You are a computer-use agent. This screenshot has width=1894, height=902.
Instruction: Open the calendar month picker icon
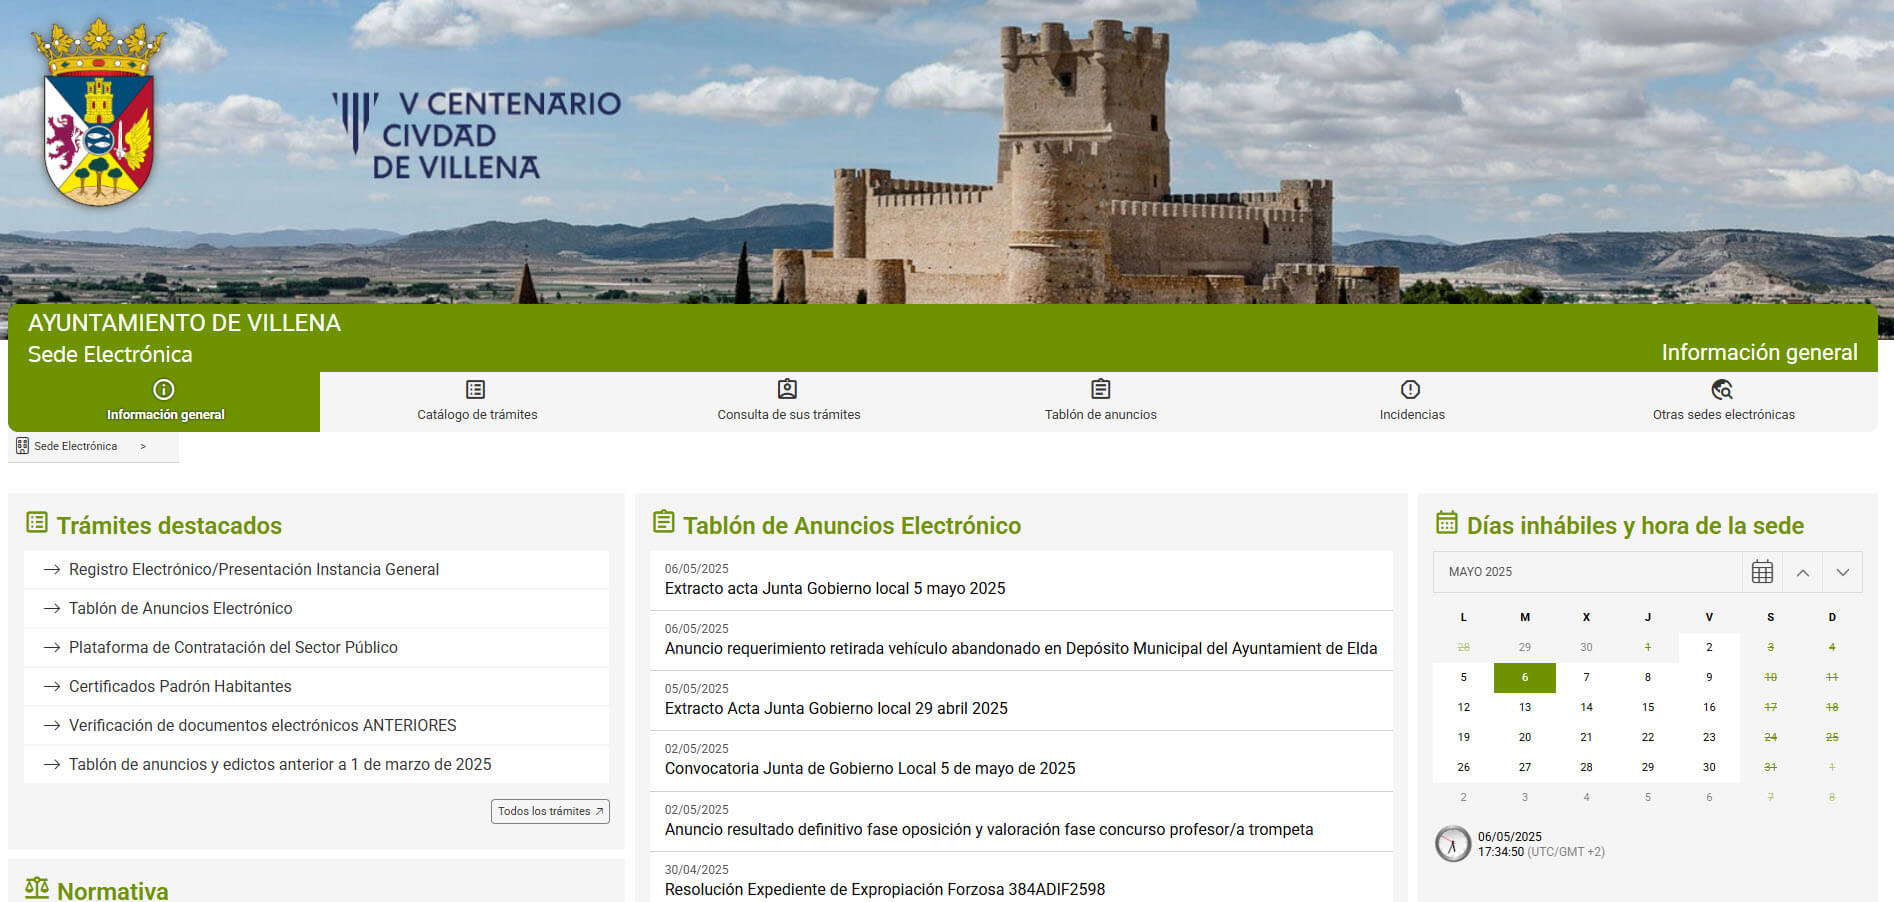click(1762, 572)
